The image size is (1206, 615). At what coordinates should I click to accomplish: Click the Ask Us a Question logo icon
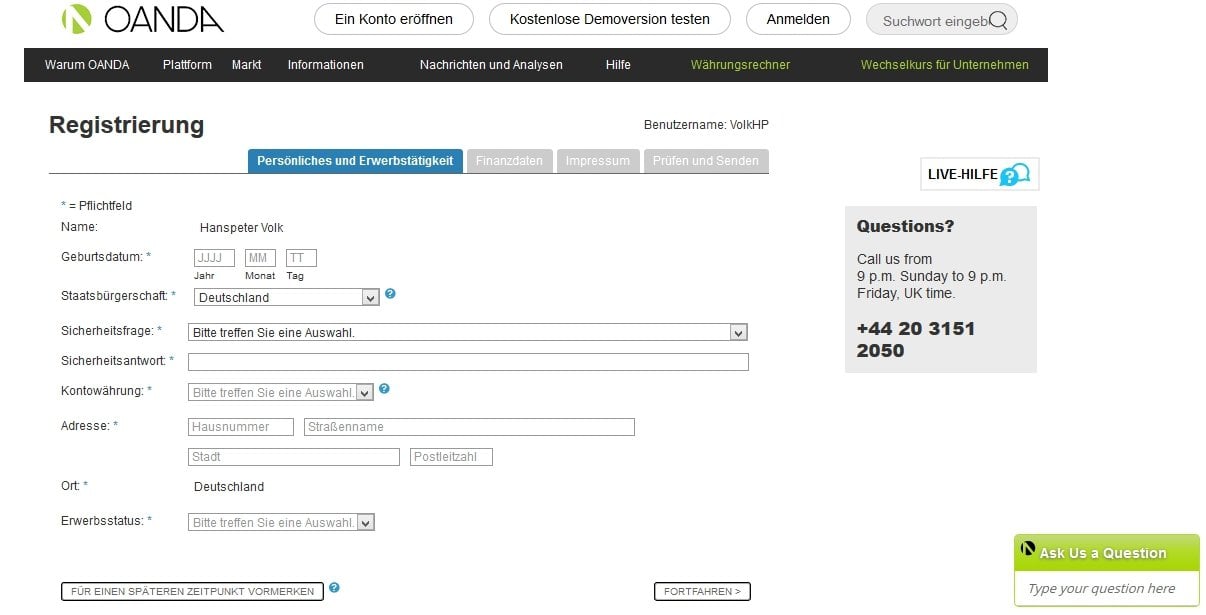1028,549
